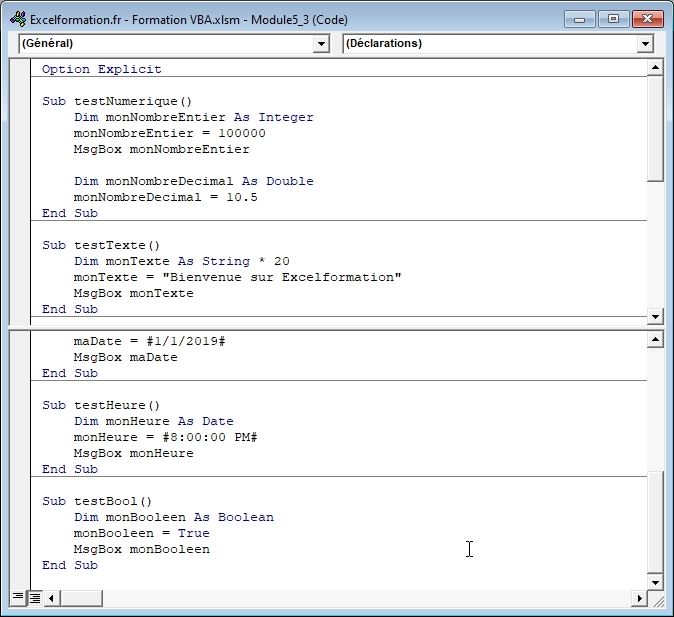This screenshot has width=674, height=617.
Task: Minimize the Module5_3 code window
Action: coord(582,18)
